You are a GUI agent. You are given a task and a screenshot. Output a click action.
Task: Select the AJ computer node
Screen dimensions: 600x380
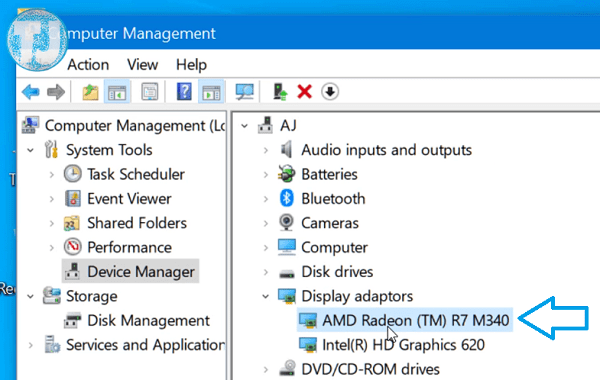tap(288, 126)
